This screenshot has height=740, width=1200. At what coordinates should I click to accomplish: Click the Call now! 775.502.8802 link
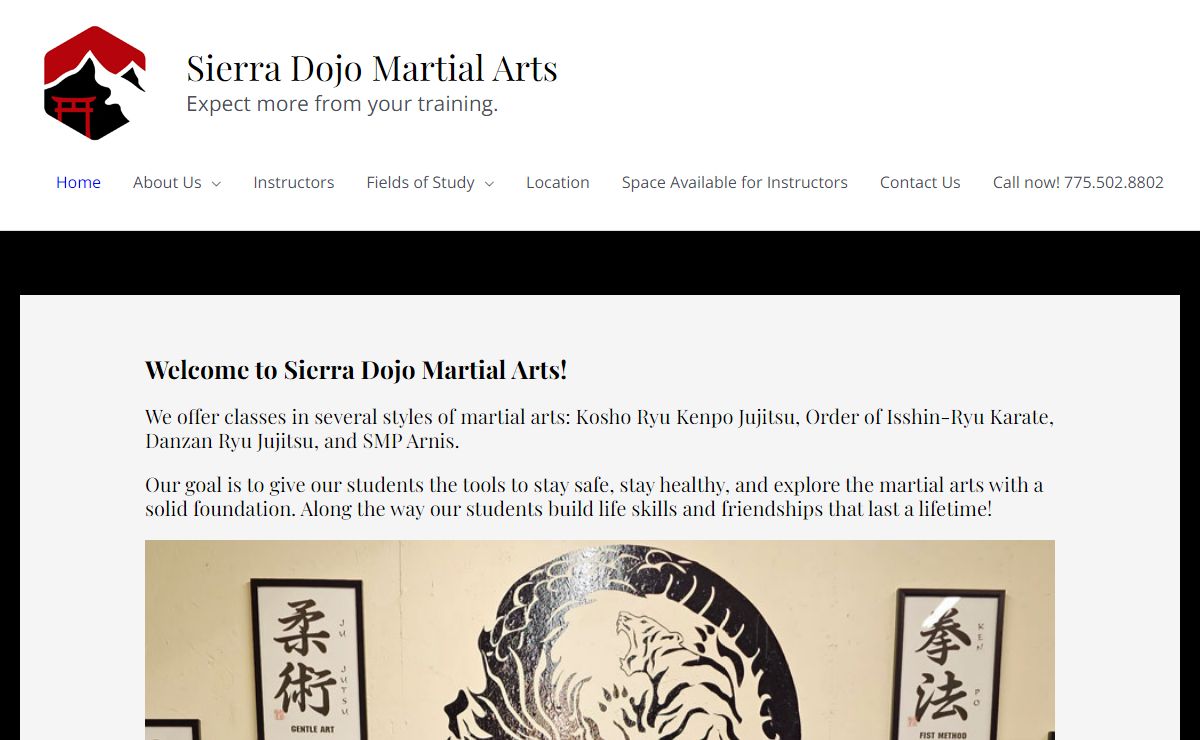(1078, 182)
